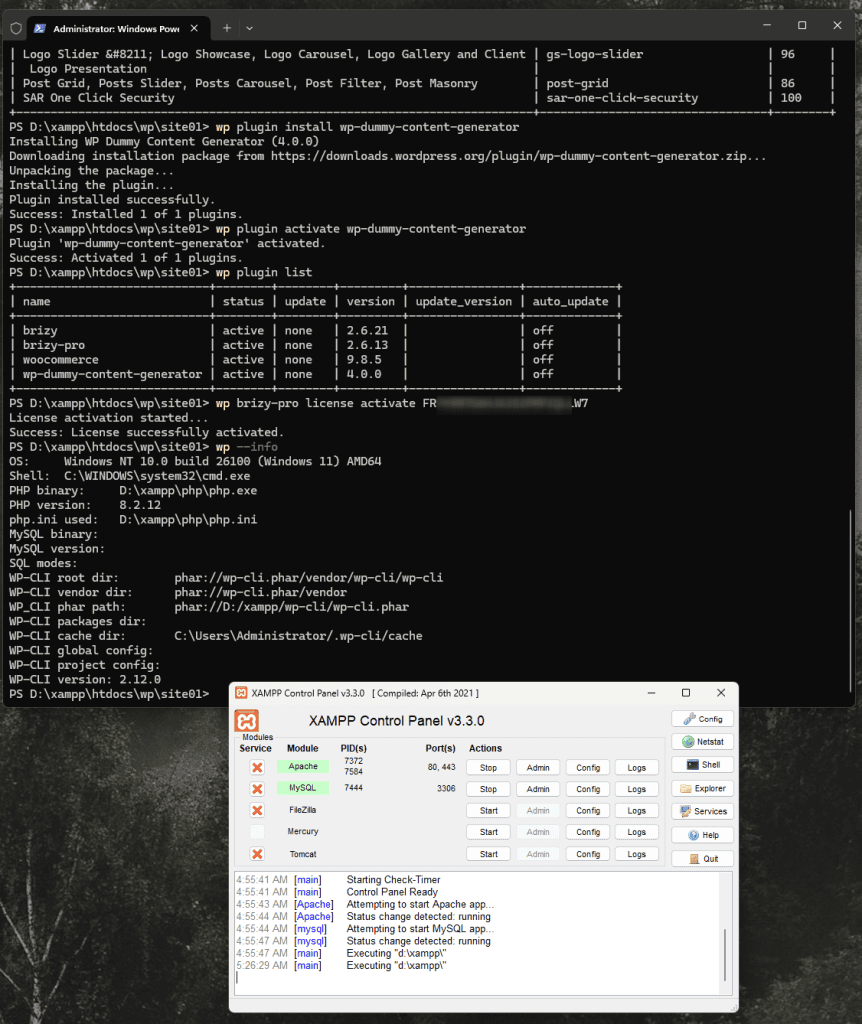Click the "Control Panel Ready" log entry
This screenshot has width=862, height=1024.
click(x=392, y=892)
